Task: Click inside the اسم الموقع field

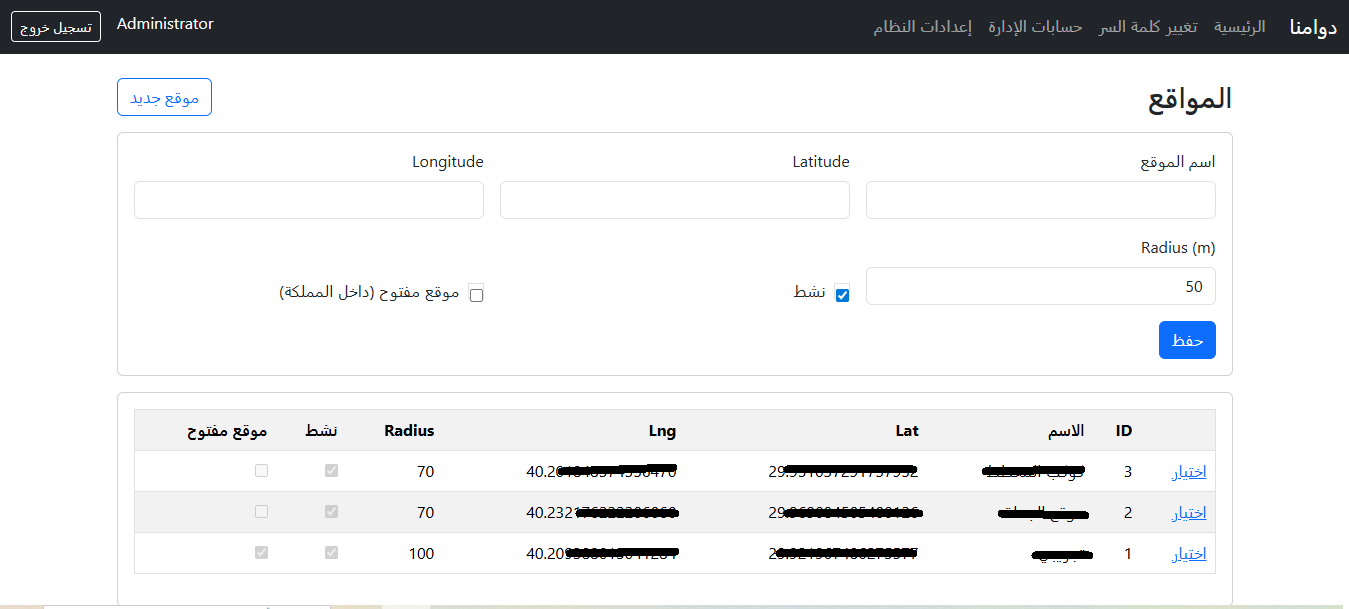Action: click(x=1040, y=200)
